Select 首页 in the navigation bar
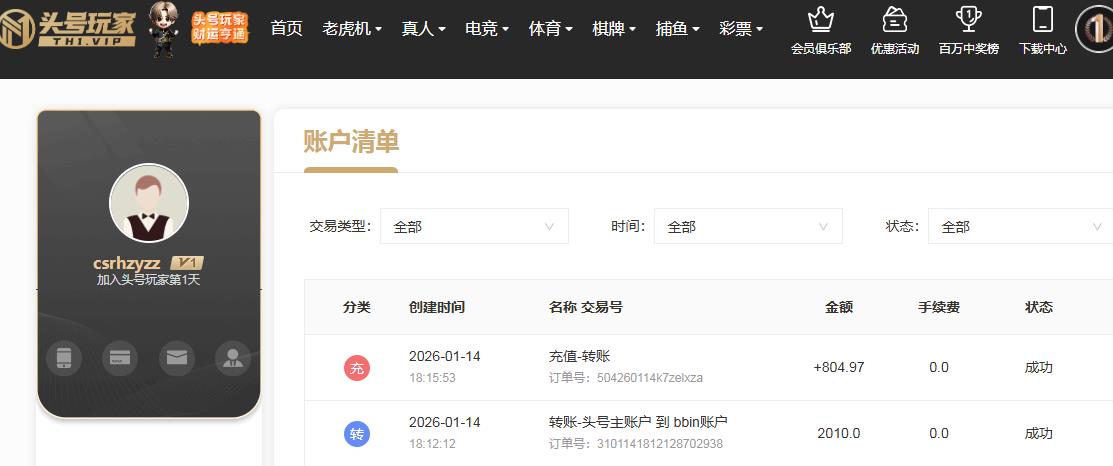Viewport: 1113px width, 466px height. tap(286, 29)
